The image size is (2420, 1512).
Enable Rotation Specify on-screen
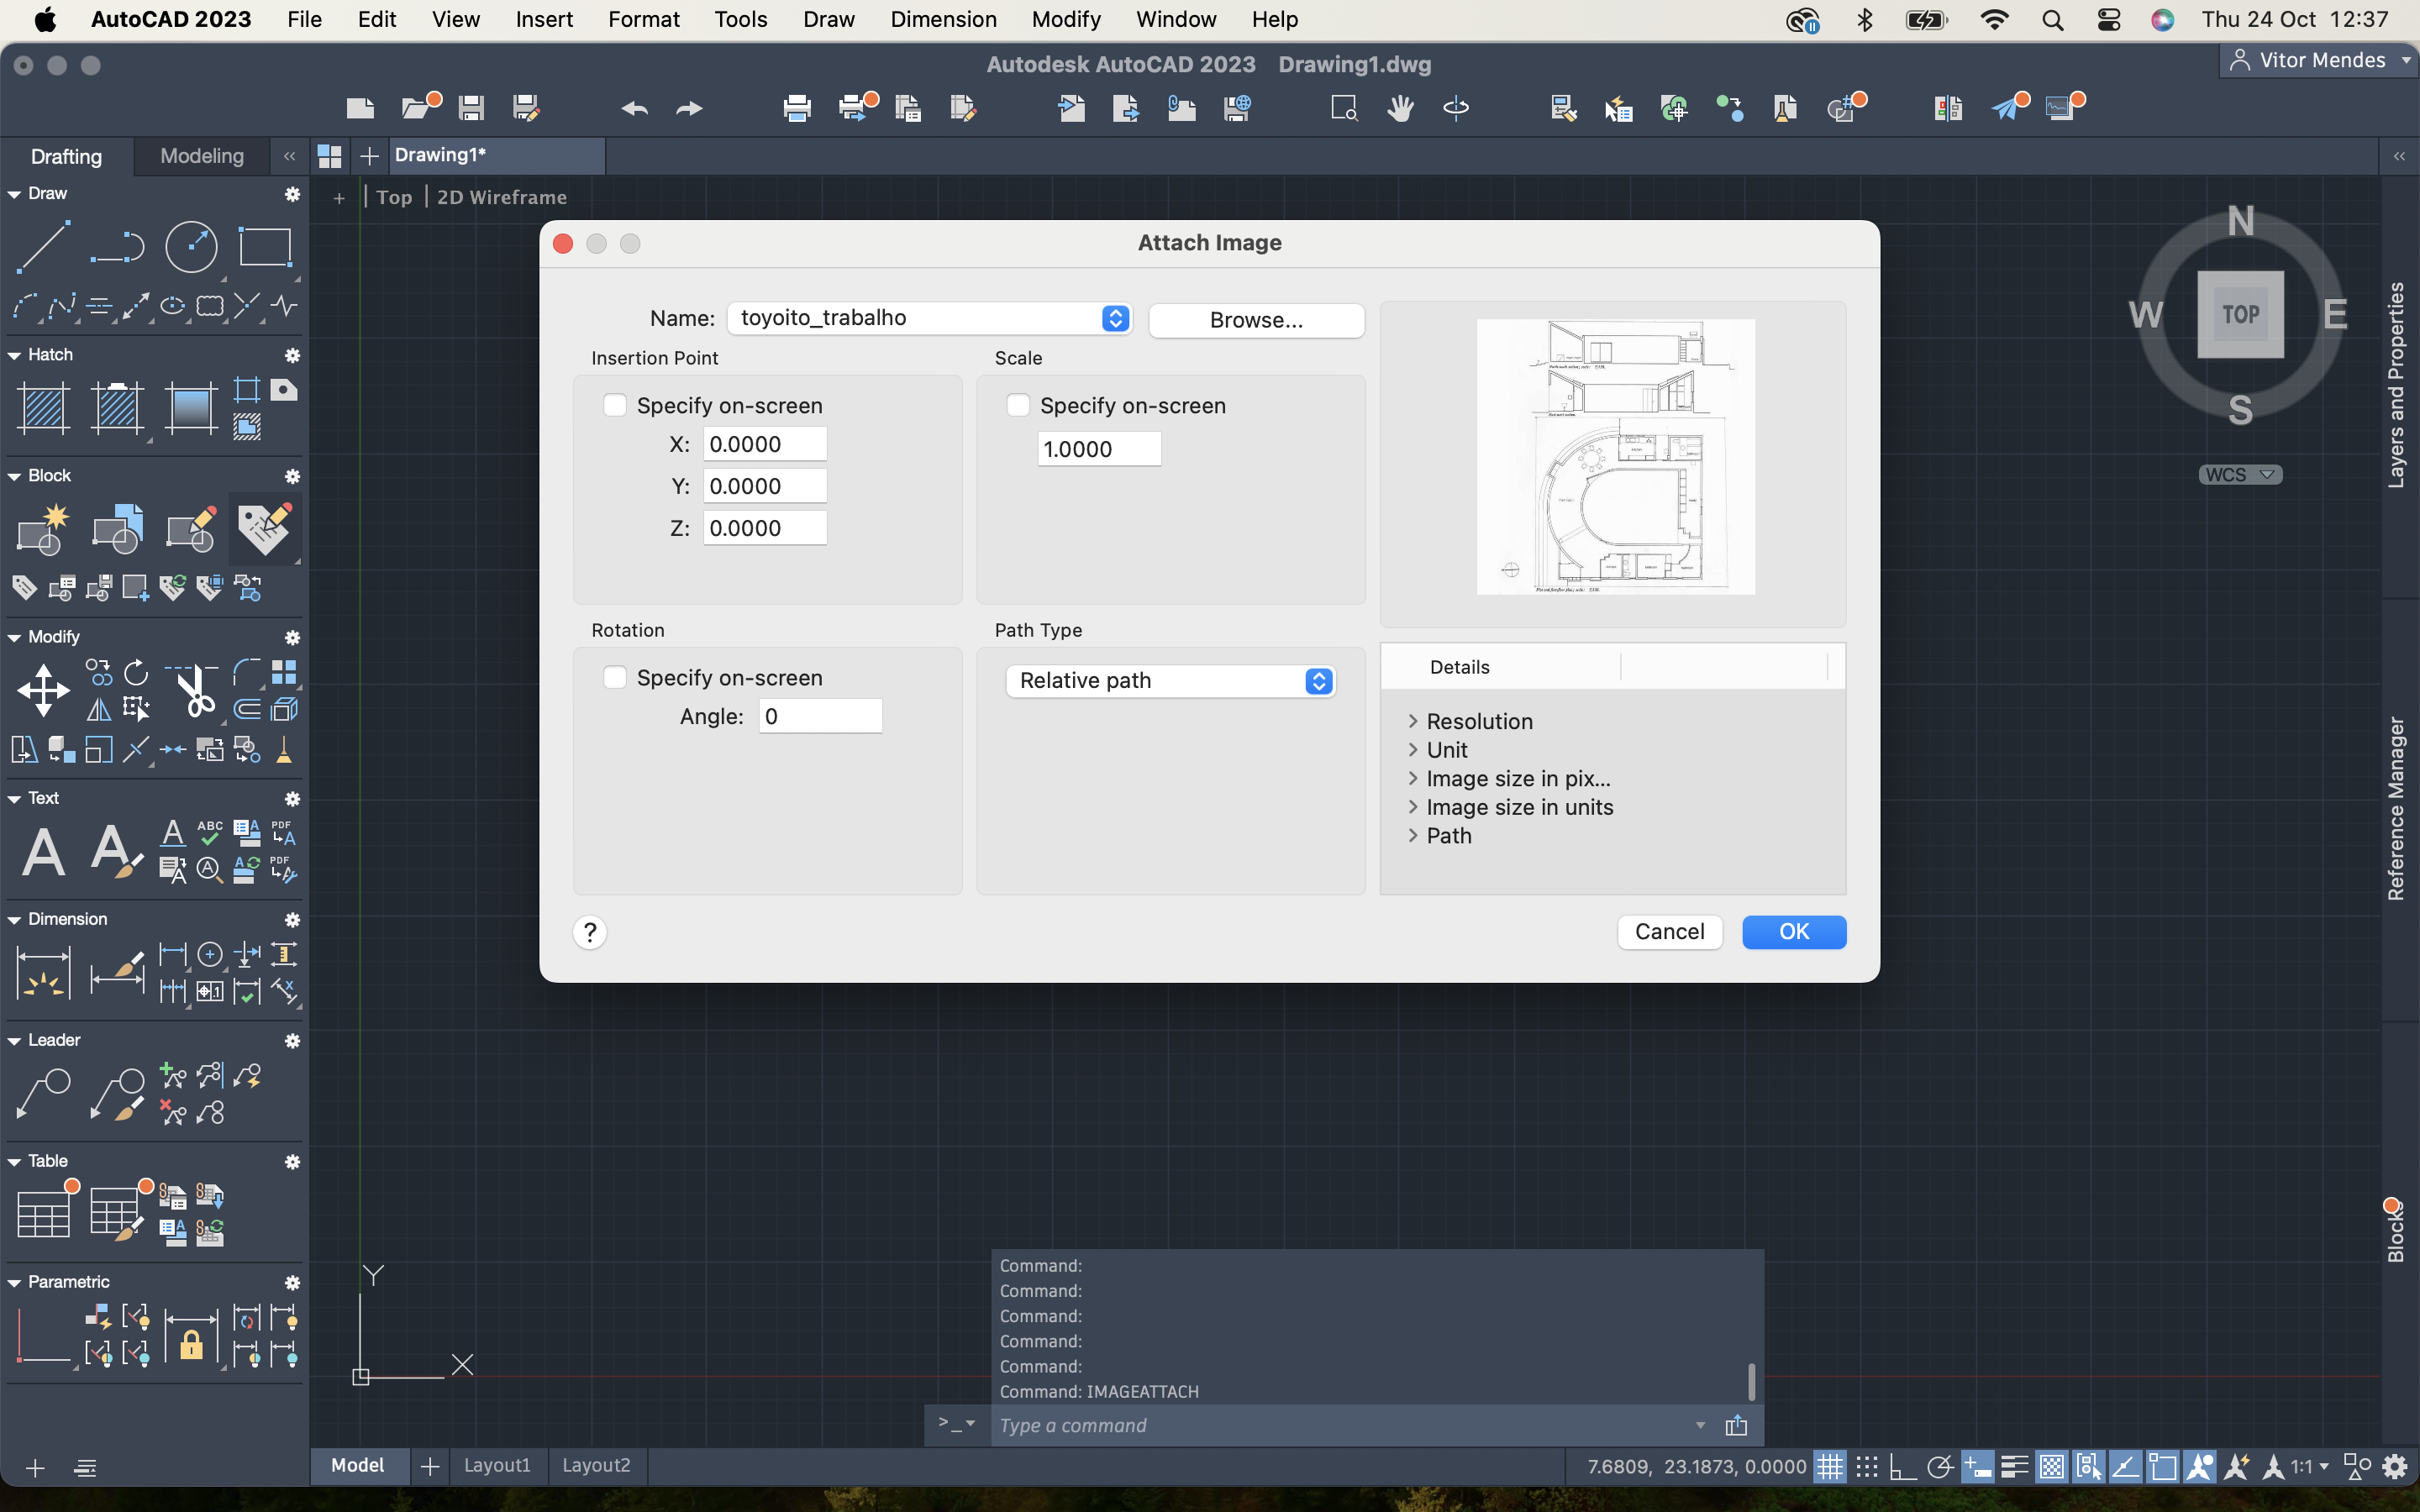[615, 677]
